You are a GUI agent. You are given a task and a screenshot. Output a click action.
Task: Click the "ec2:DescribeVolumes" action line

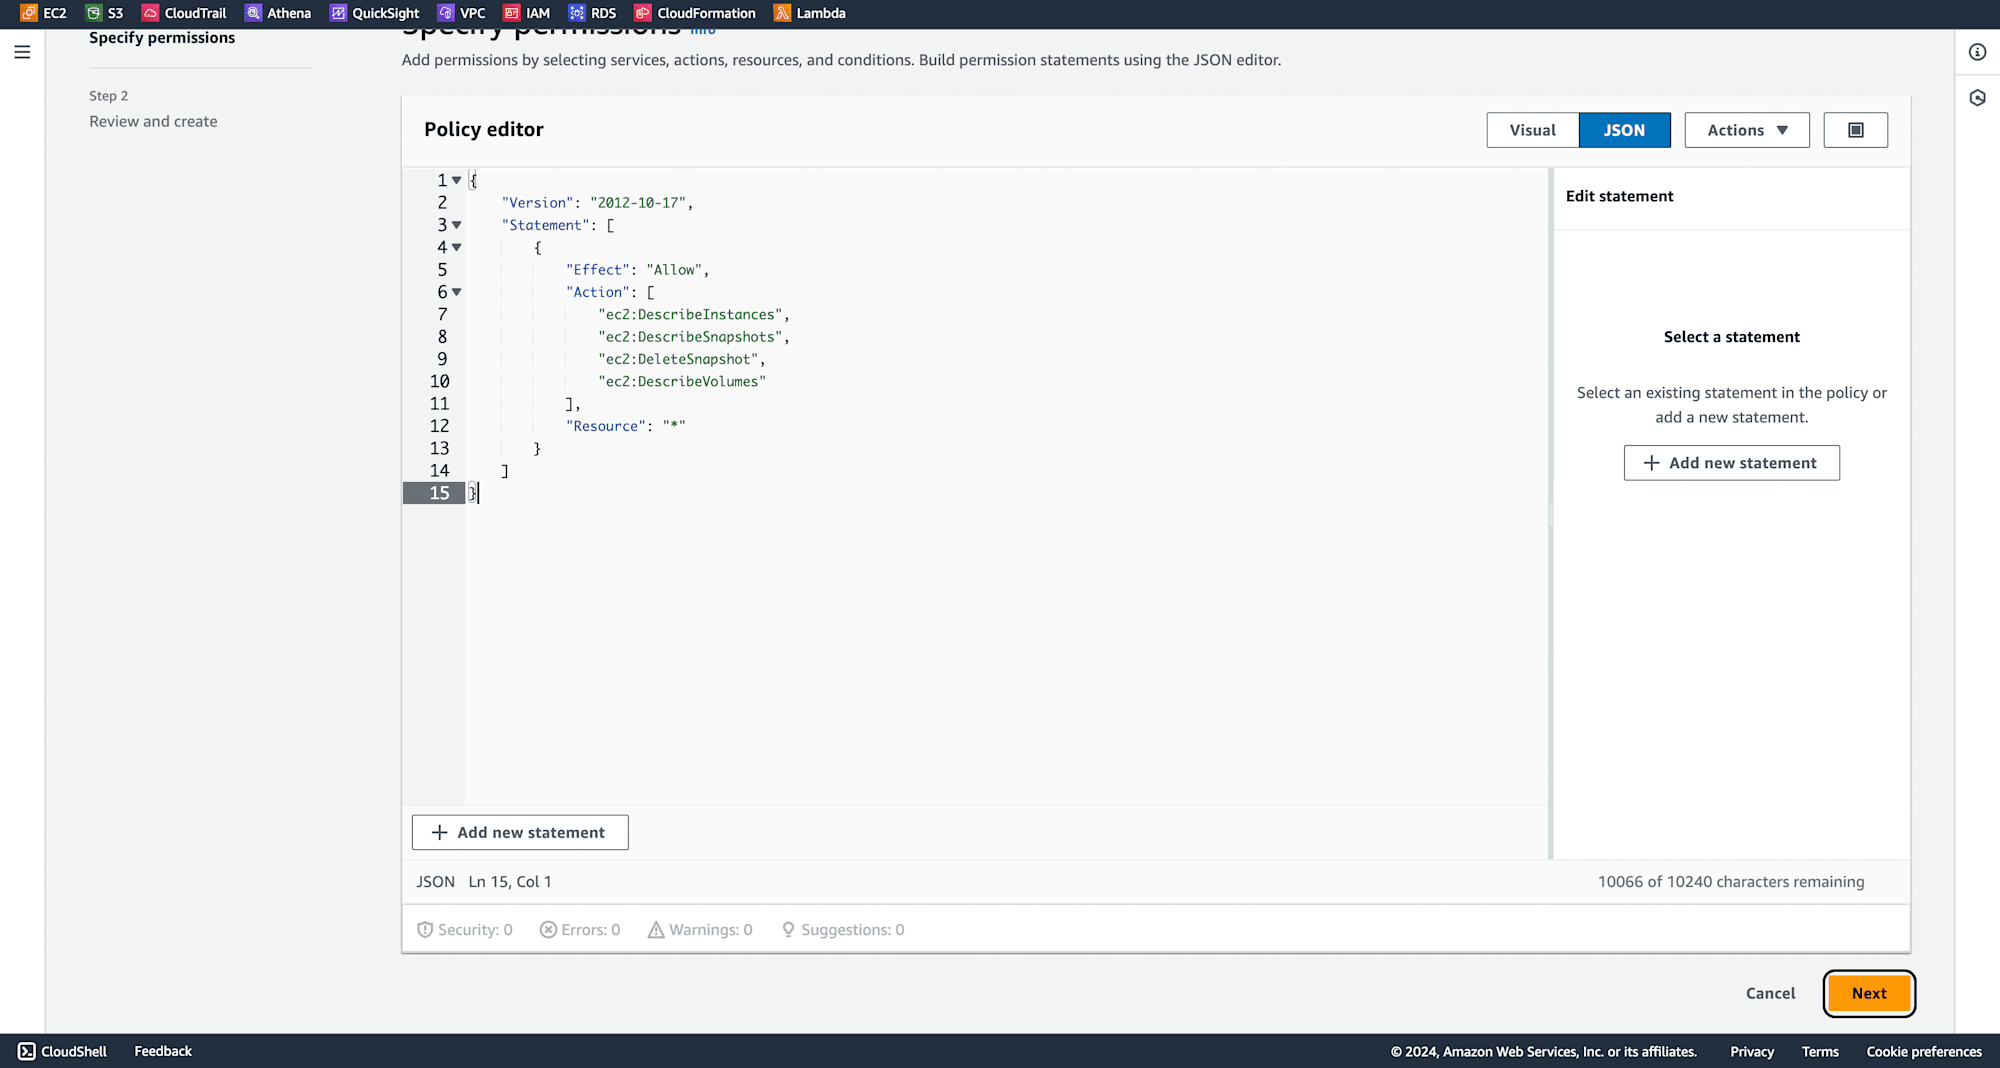(682, 381)
